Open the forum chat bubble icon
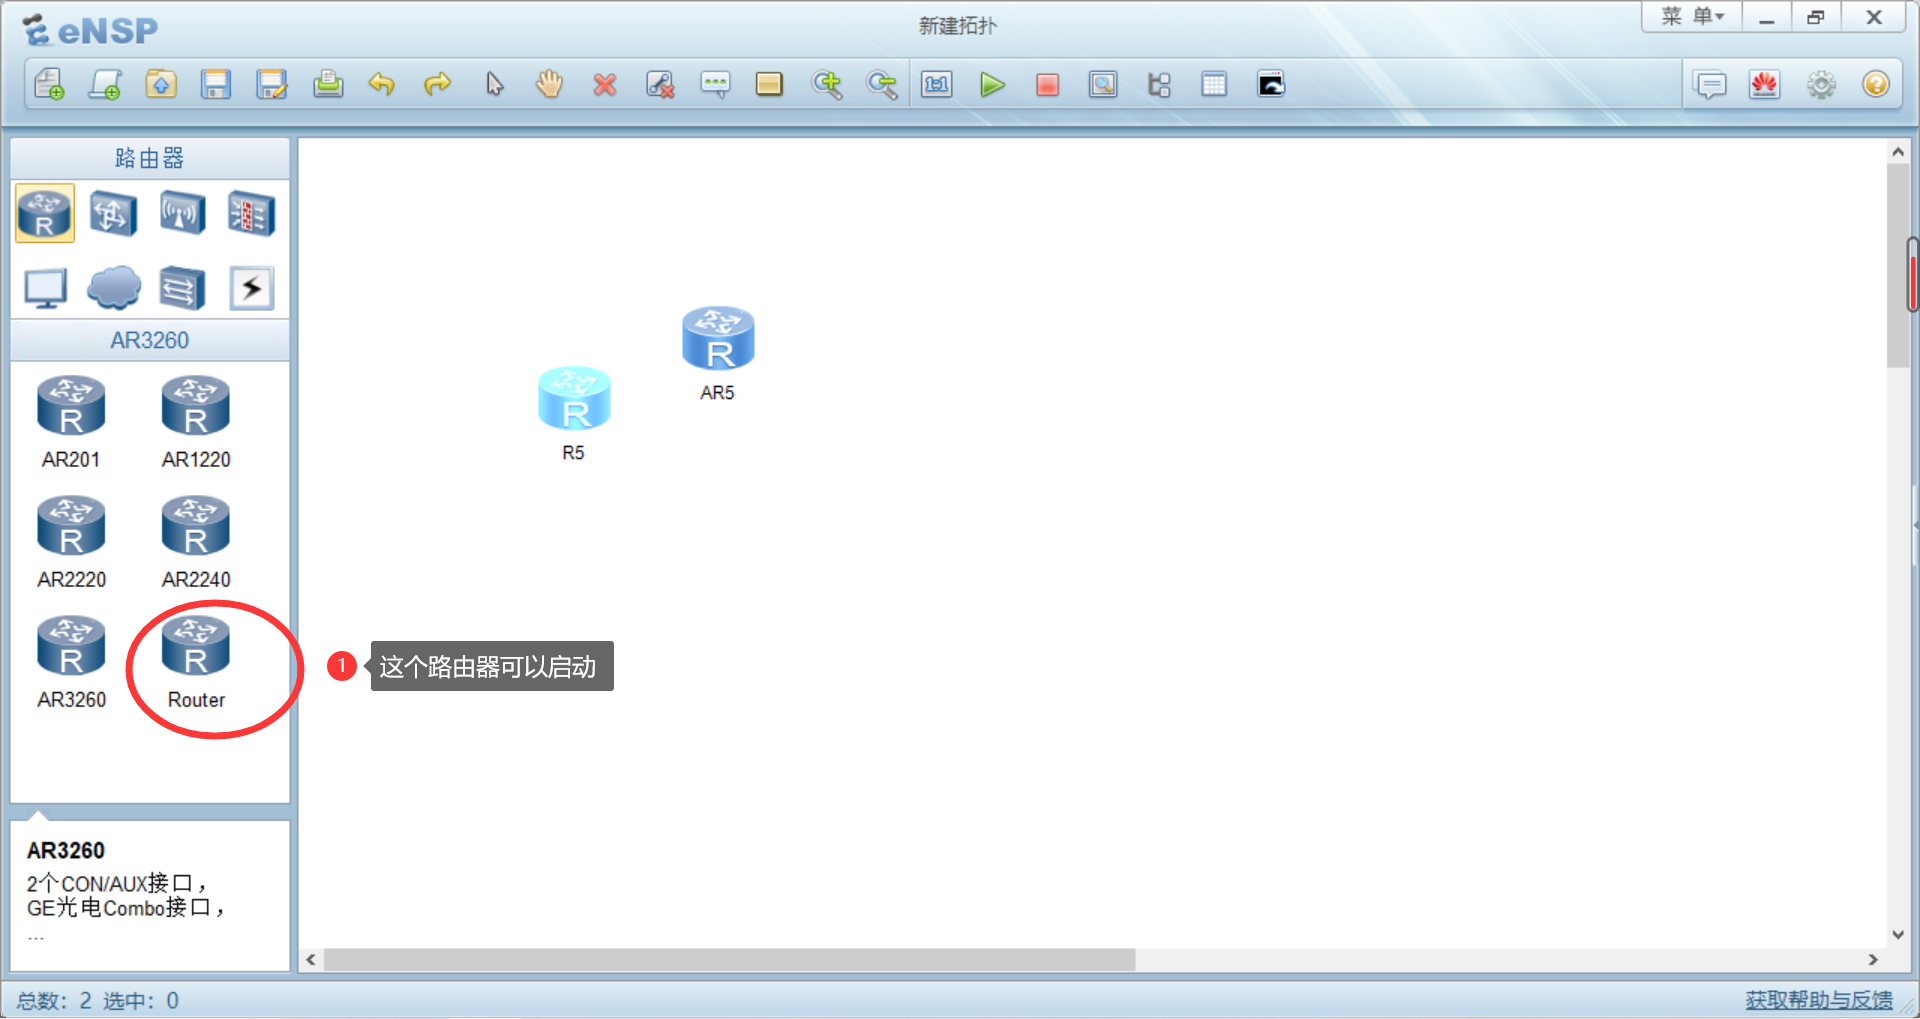 1711,85
